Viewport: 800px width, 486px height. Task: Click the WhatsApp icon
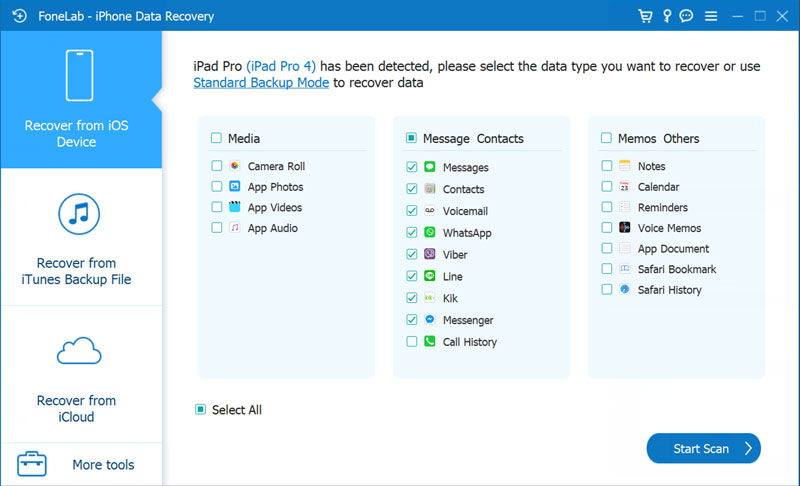coord(430,232)
